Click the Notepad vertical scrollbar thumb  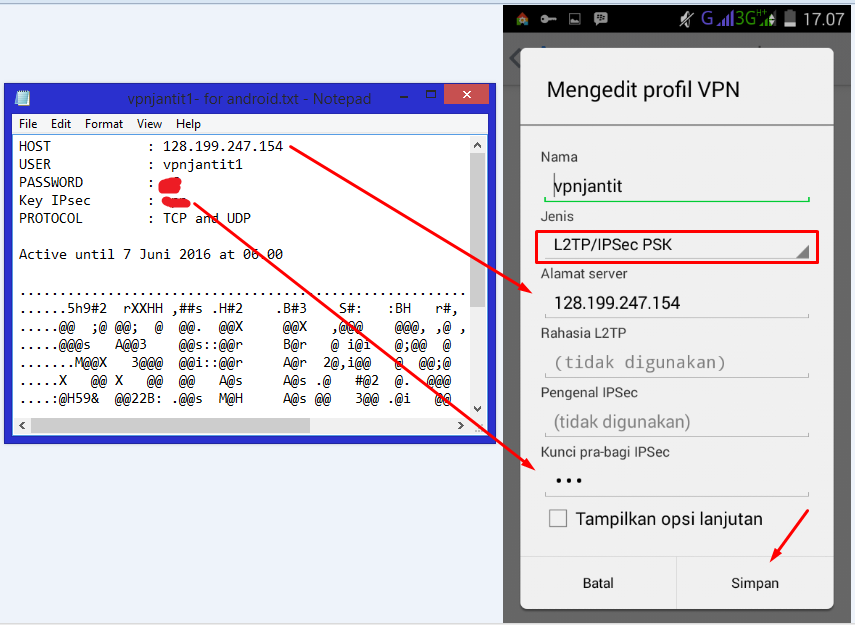(477, 230)
